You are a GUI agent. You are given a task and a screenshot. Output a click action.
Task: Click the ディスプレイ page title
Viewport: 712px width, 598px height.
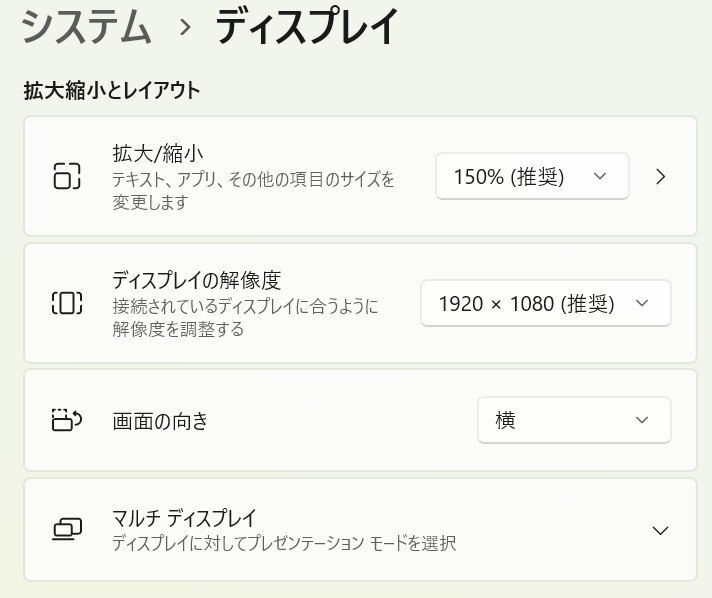307,27
